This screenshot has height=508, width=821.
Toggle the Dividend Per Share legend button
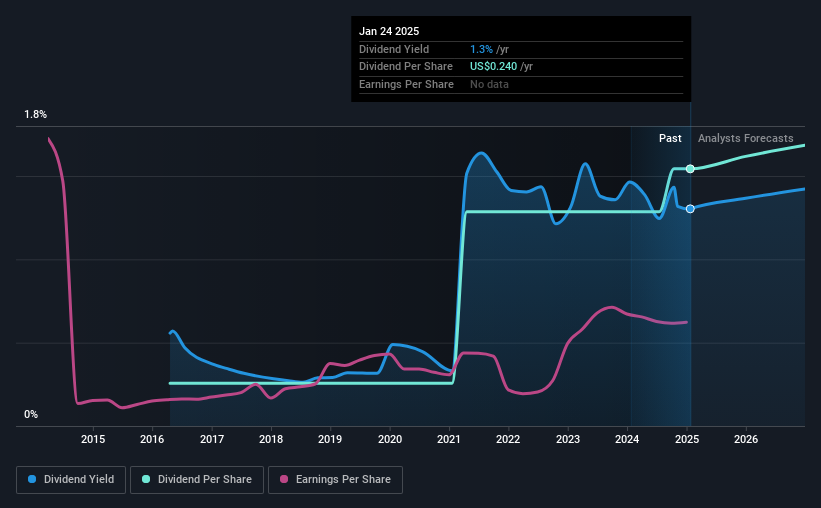tap(197, 480)
